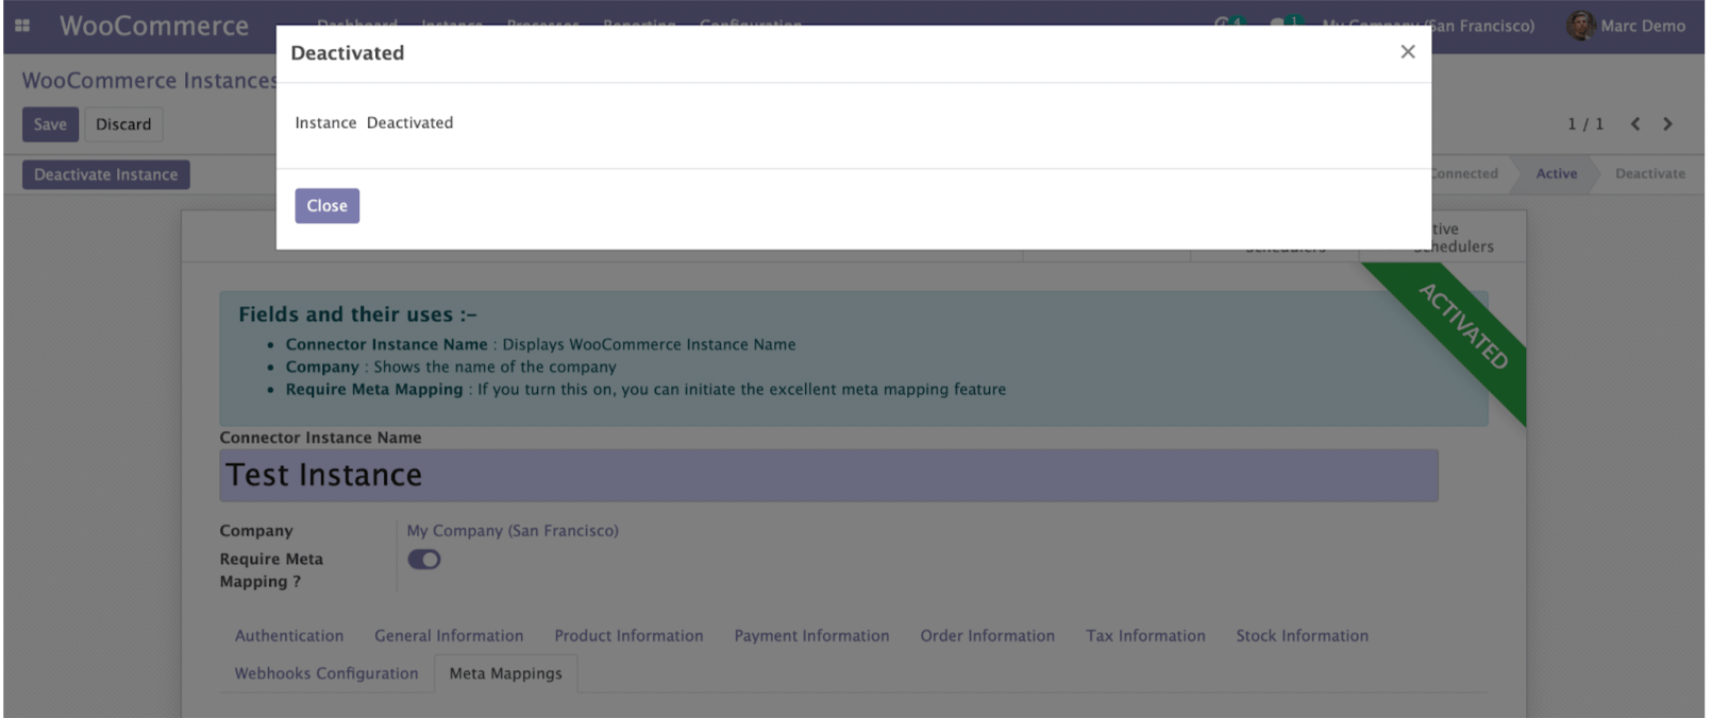
Task: Select the Stock Information tab
Action: click(1301, 636)
